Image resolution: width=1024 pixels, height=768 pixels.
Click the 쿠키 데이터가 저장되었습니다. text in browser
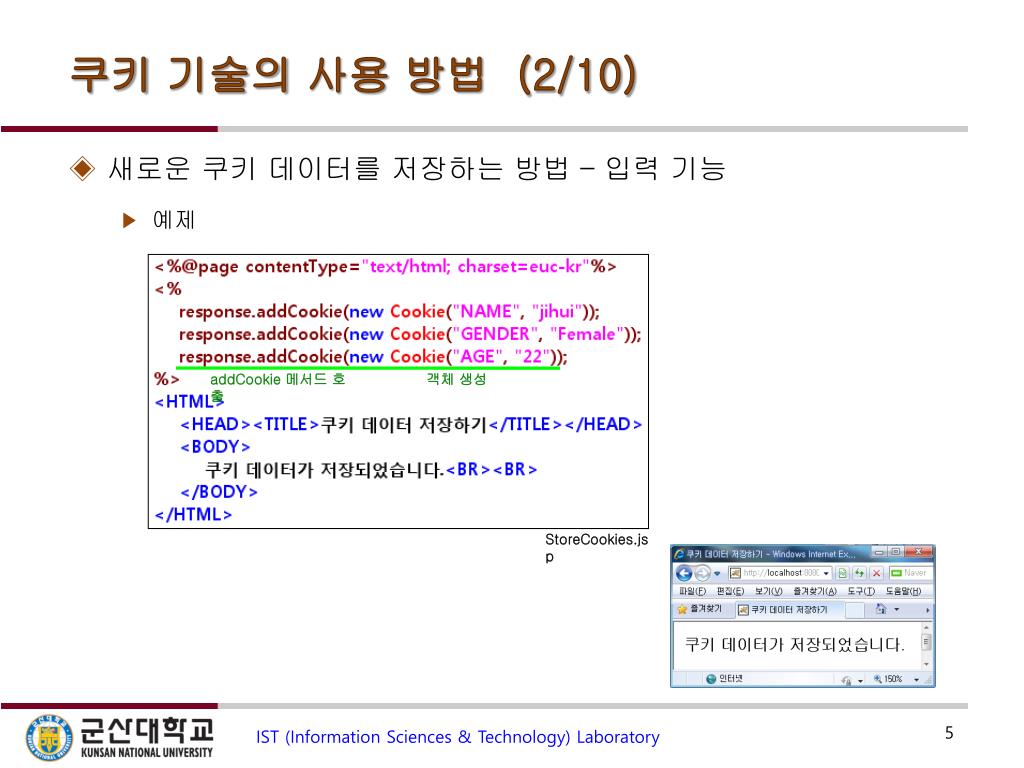[794, 645]
